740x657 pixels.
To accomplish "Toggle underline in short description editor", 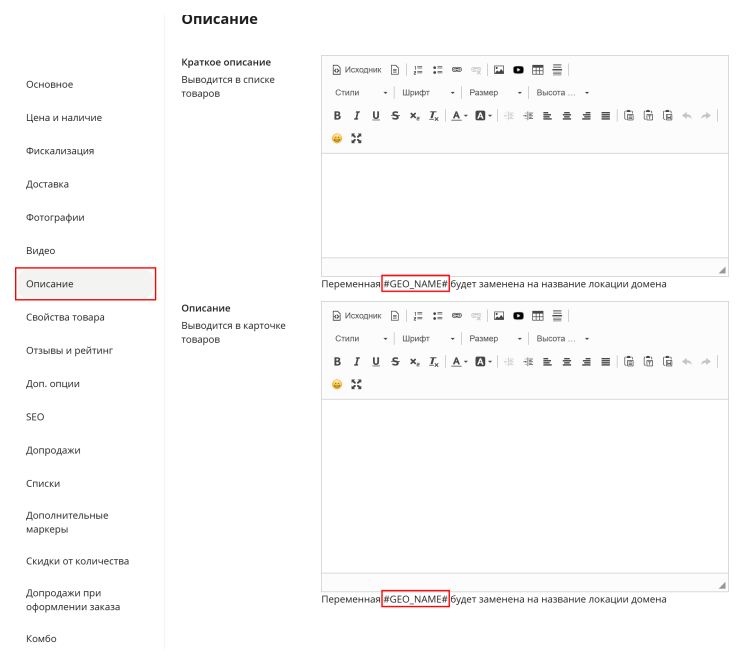I will point(376,116).
